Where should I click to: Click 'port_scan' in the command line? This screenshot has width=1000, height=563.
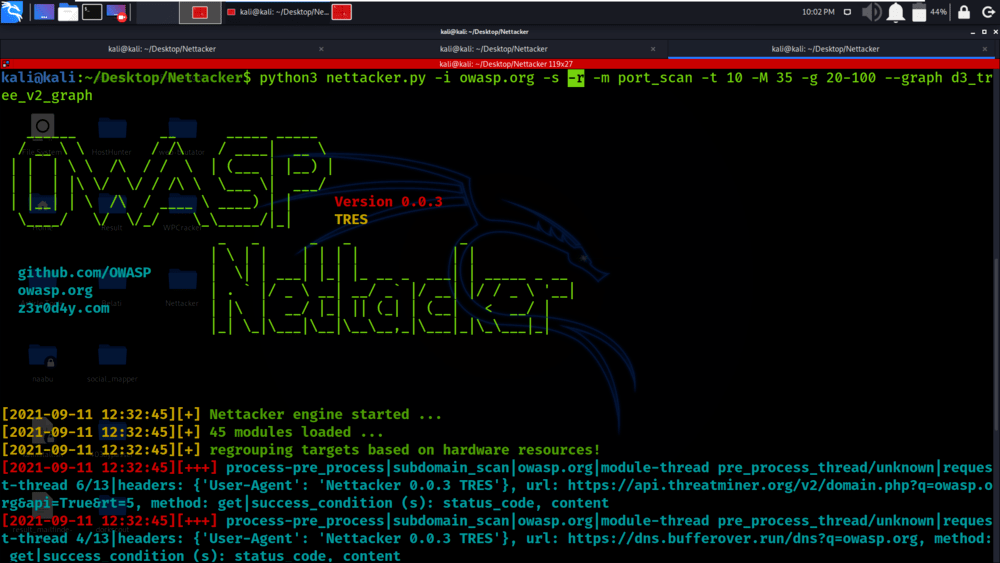pyautogui.click(x=655, y=78)
